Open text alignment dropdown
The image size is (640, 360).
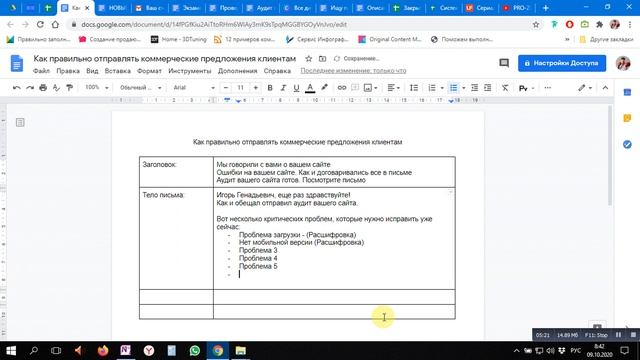point(393,88)
